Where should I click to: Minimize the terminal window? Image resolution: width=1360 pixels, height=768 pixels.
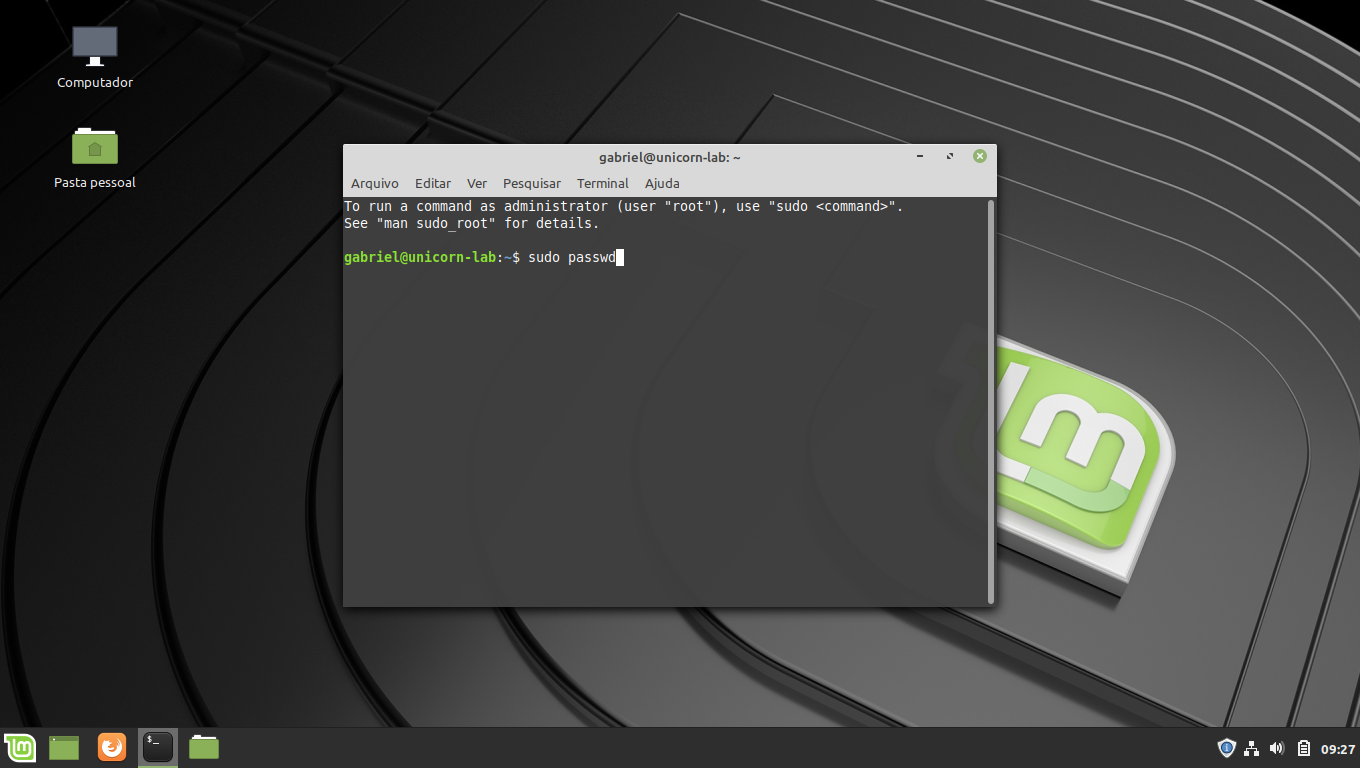pos(920,156)
